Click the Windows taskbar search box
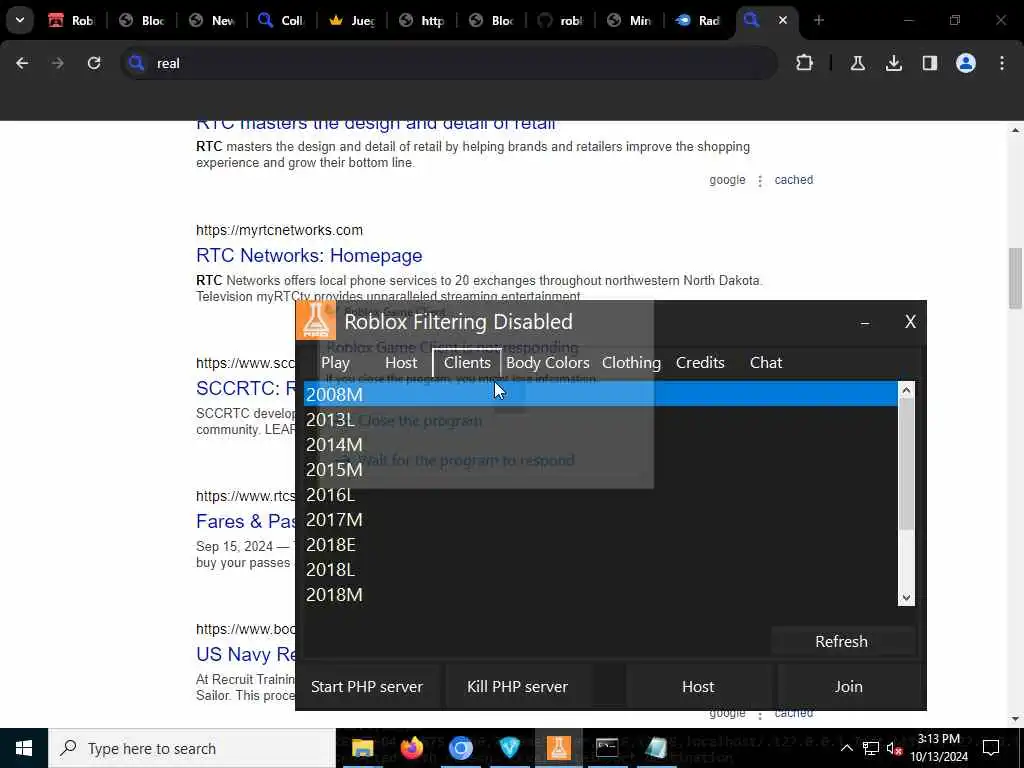Screen dimensions: 1024x768 click(191, 748)
